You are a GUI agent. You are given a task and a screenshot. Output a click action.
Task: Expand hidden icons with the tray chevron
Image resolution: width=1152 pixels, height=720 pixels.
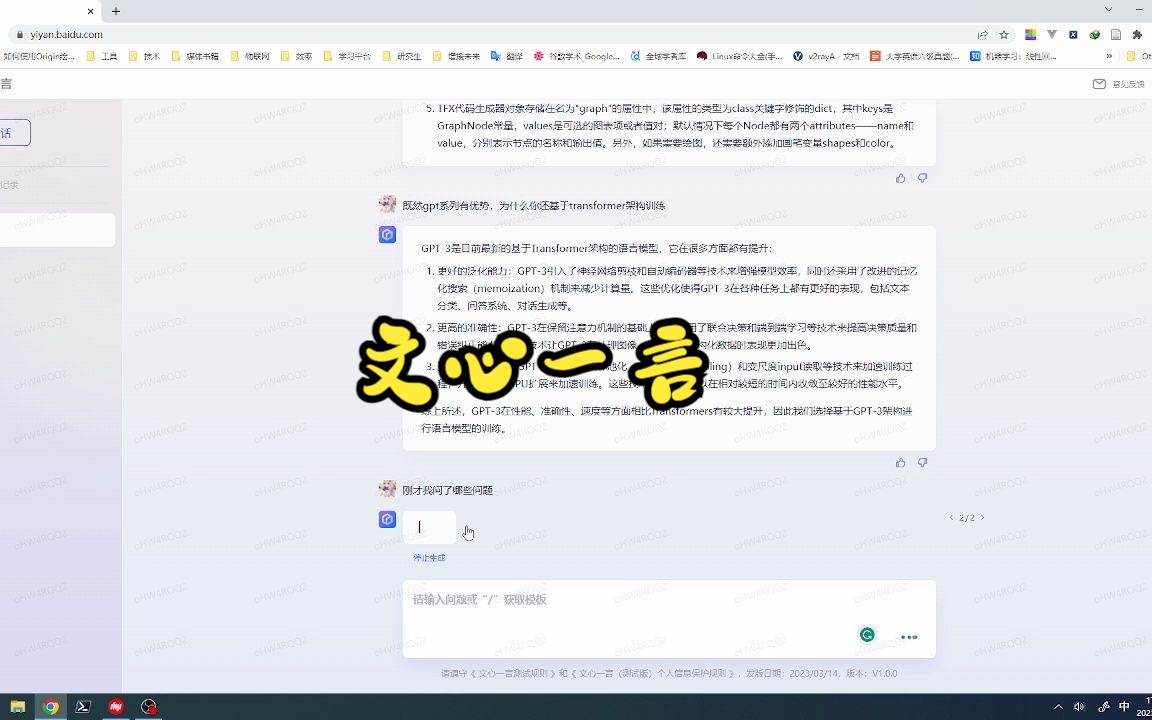[x=1059, y=706]
